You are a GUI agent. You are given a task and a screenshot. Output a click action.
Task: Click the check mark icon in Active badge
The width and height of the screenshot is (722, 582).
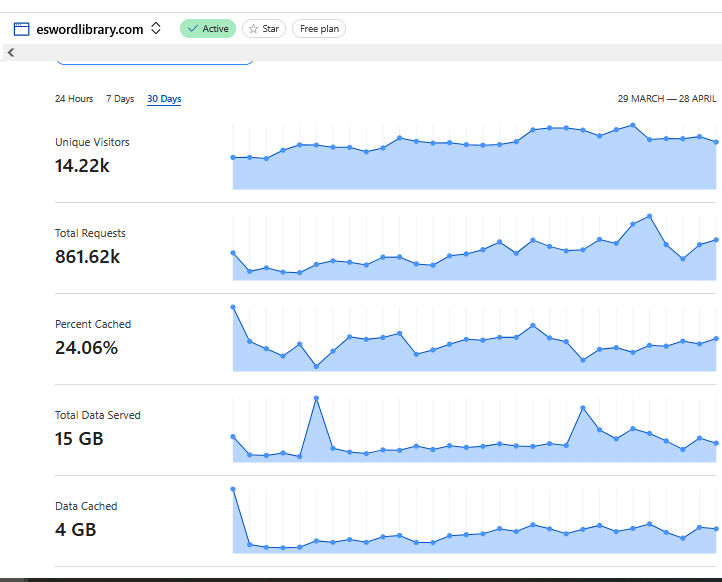click(x=193, y=29)
